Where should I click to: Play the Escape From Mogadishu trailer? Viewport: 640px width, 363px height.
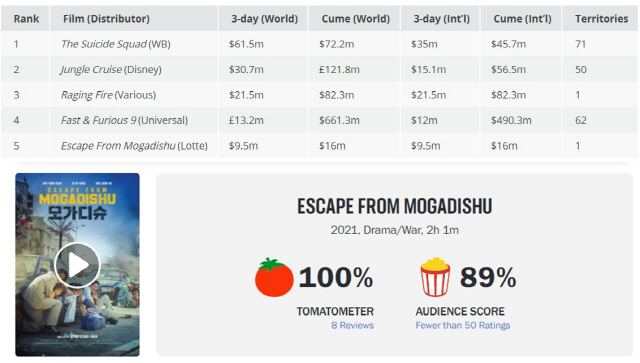coord(77,265)
